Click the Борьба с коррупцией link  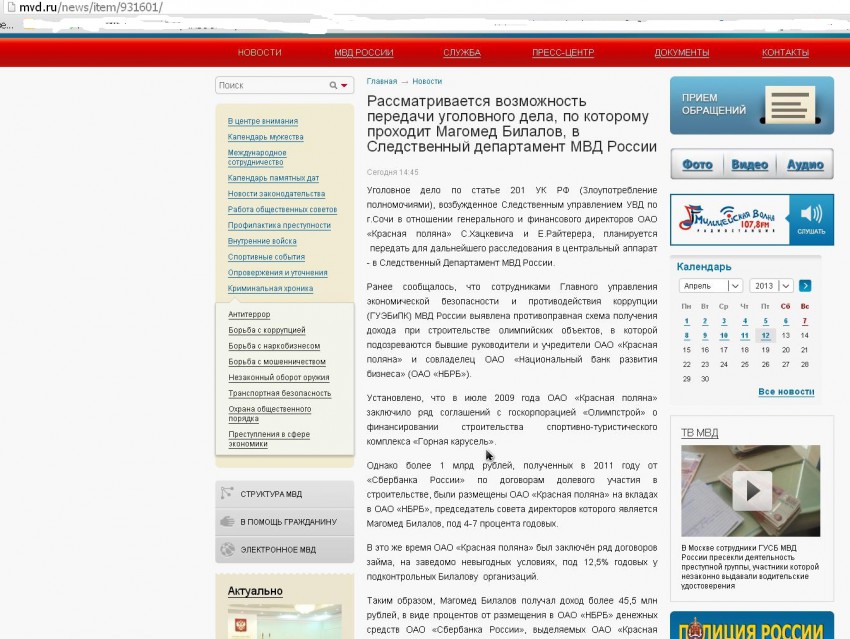(266, 330)
